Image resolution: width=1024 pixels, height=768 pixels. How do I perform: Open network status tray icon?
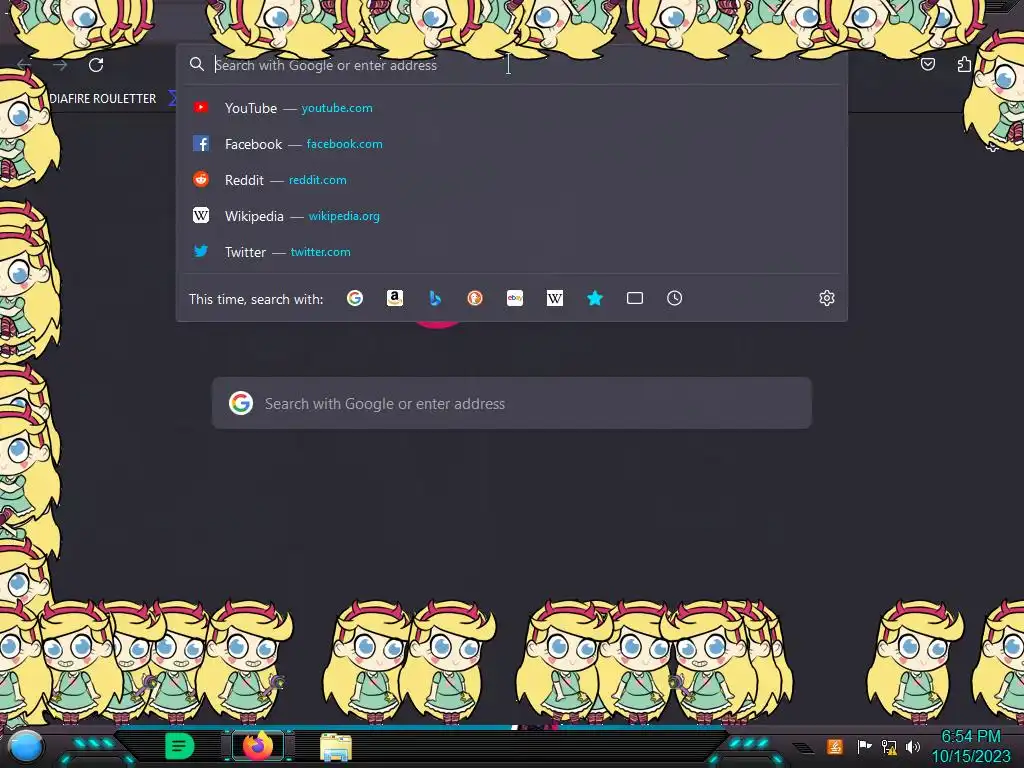coord(889,746)
